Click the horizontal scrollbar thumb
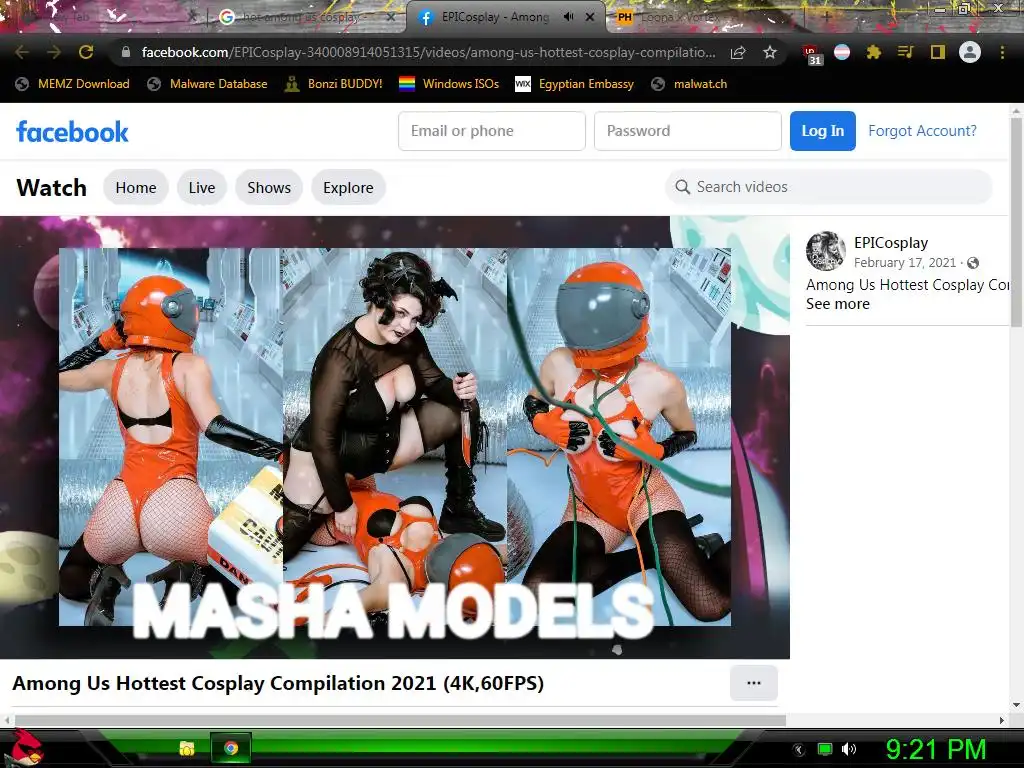 coord(398,720)
